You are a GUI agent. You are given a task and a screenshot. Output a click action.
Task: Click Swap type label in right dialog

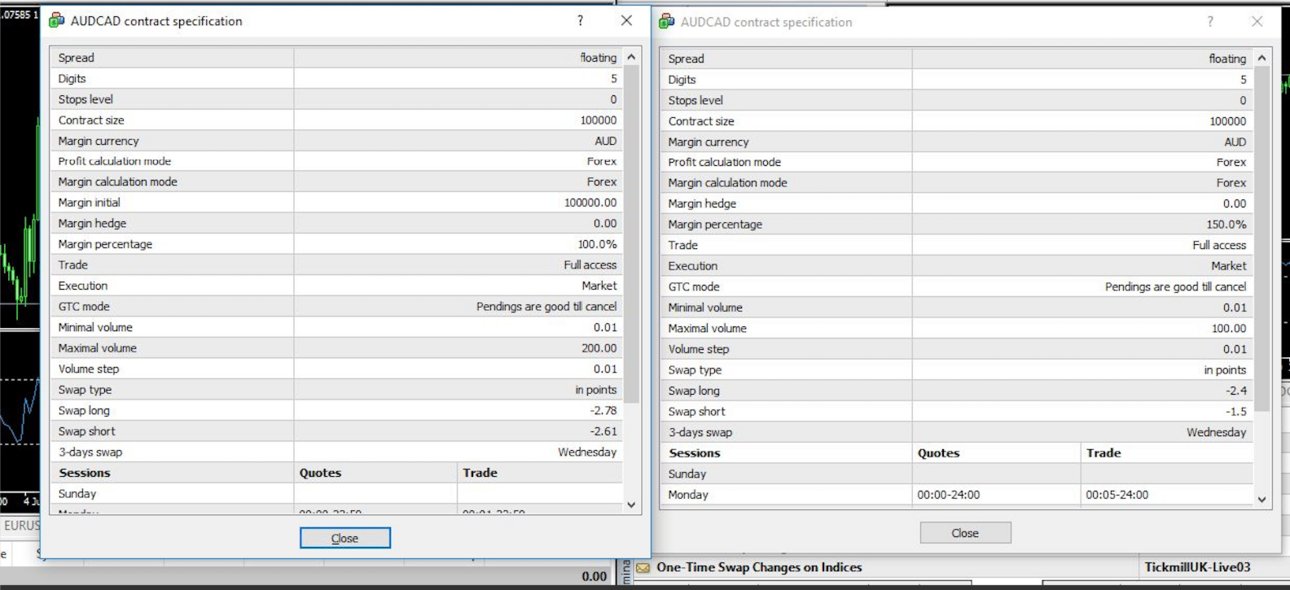click(694, 370)
